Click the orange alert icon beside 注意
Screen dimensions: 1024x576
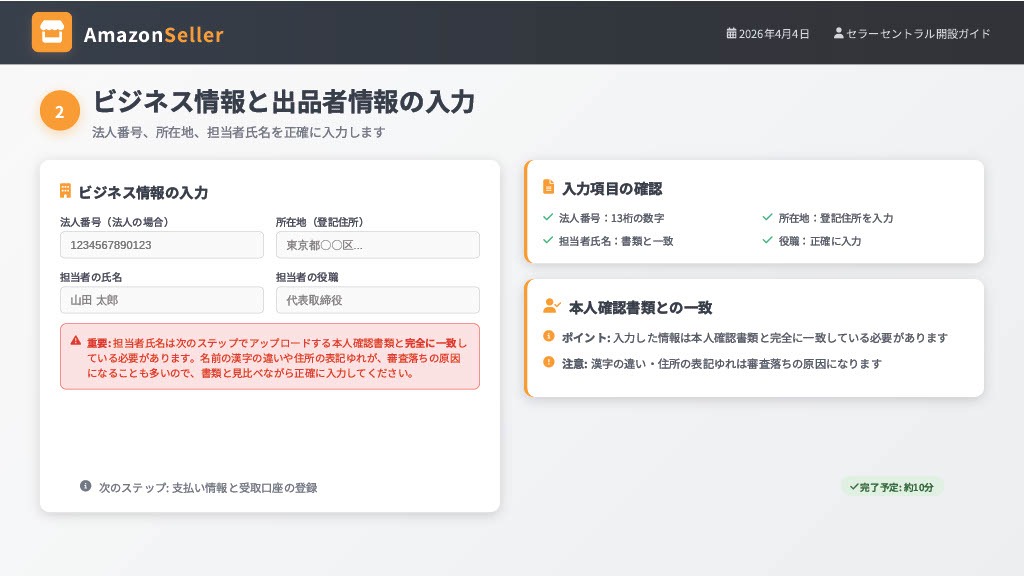tap(548, 362)
